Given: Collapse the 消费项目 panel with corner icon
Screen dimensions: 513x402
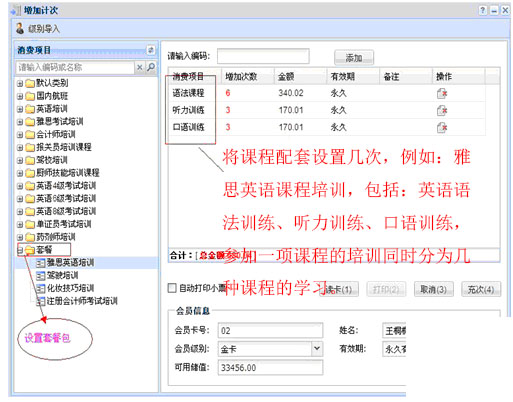Looking at the screenshot, I should pyautogui.click(x=151, y=50).
